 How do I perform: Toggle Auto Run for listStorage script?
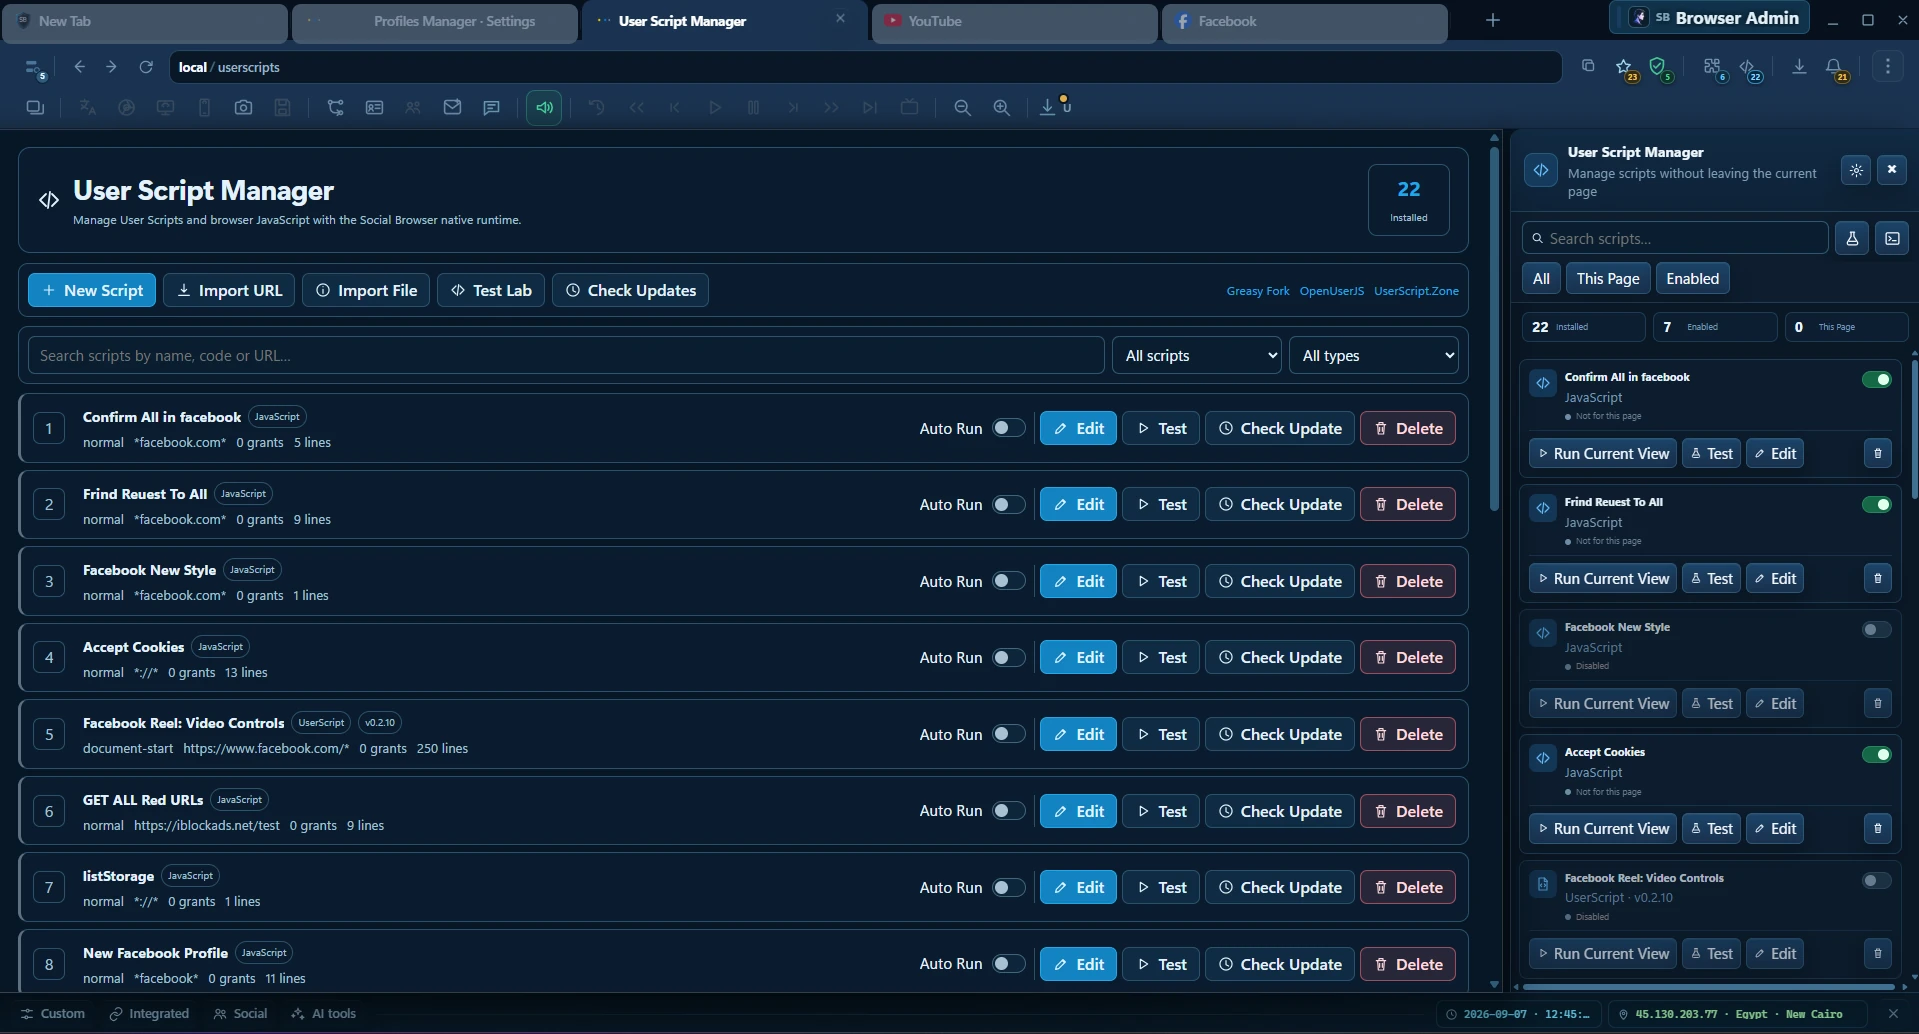pyautogui.click(x=1008, y=887)
